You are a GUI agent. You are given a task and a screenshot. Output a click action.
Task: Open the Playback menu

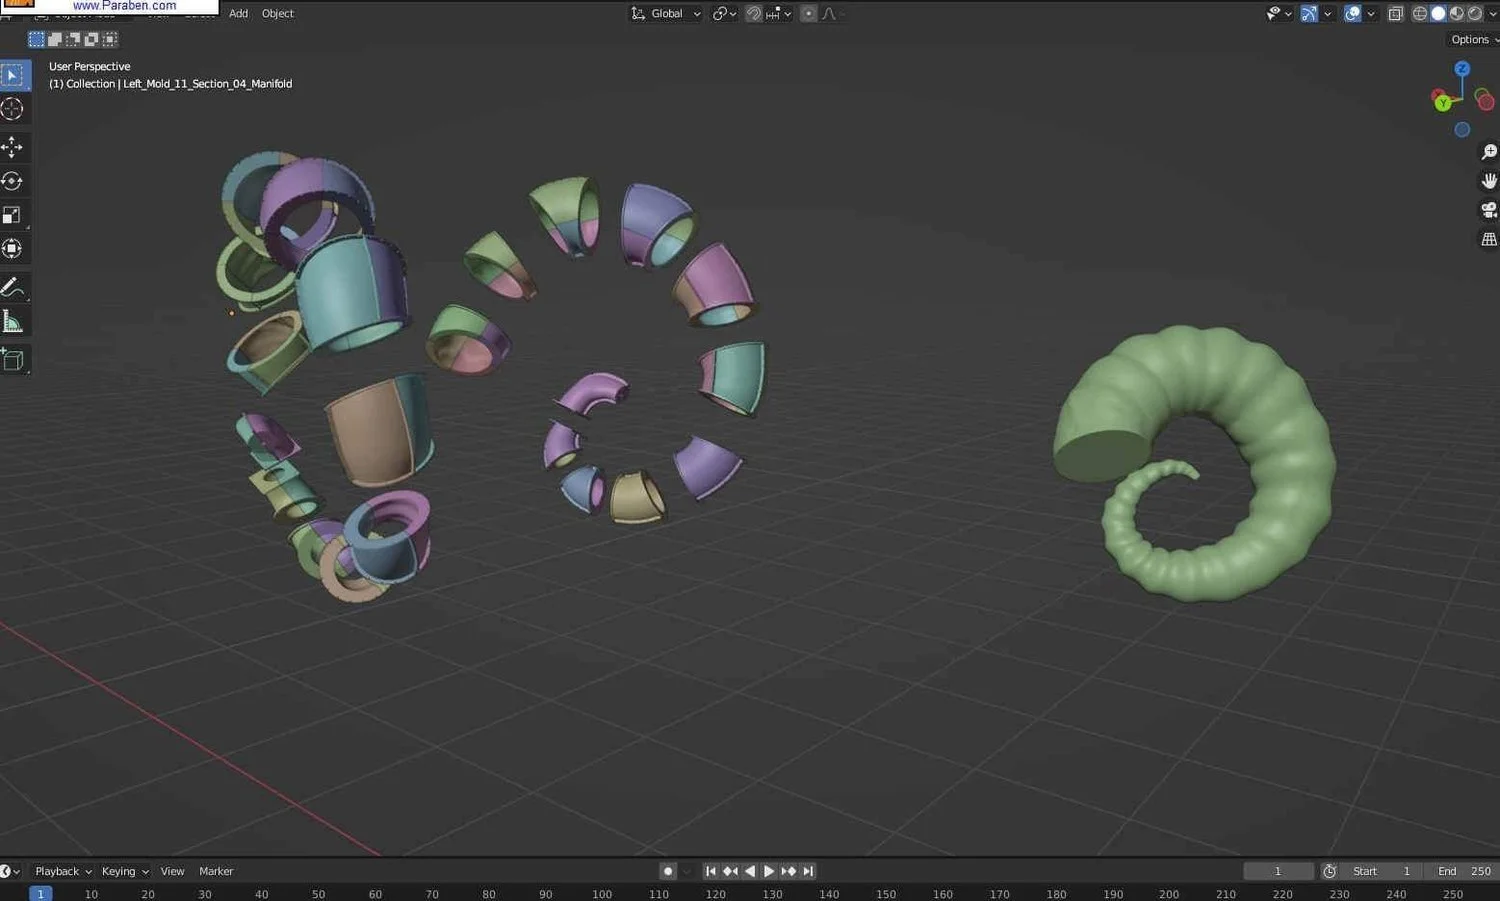(x=63, y=871)
